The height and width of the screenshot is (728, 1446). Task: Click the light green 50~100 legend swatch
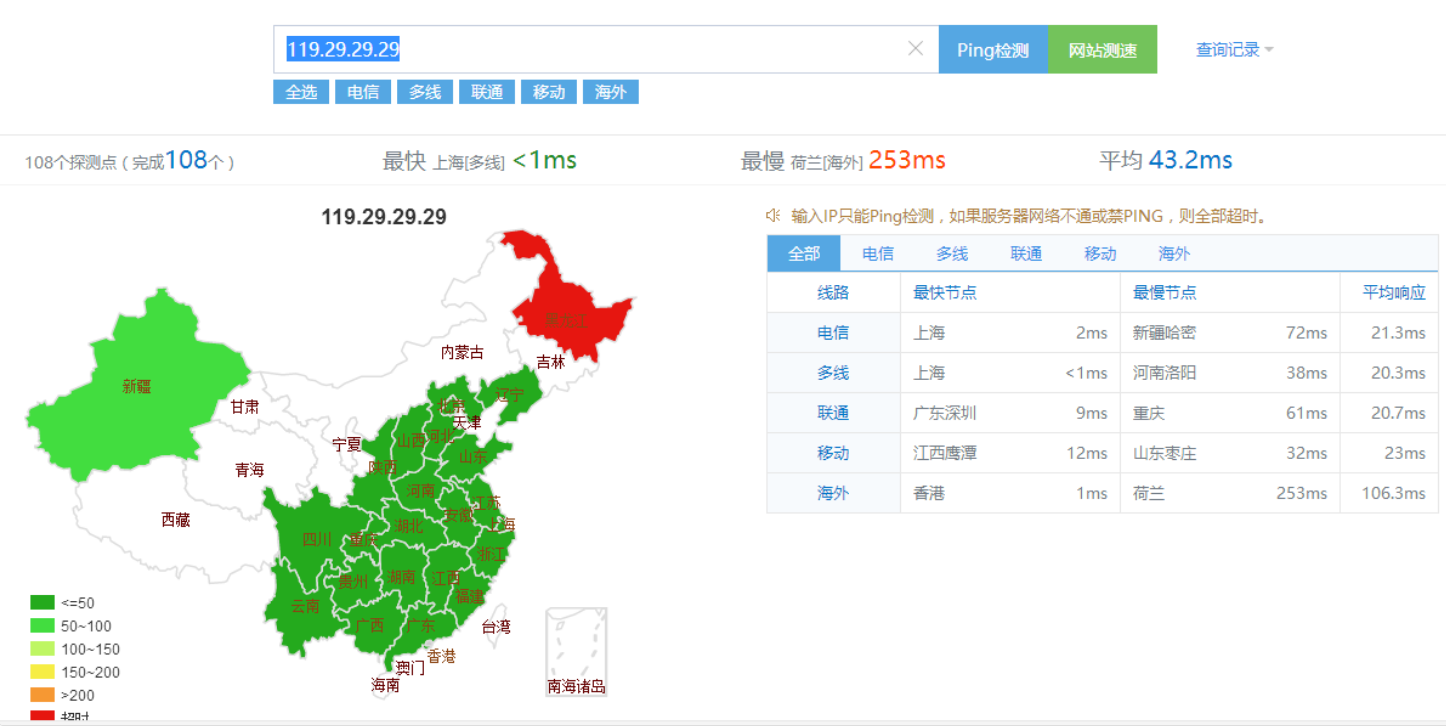(x=42, y=626)
